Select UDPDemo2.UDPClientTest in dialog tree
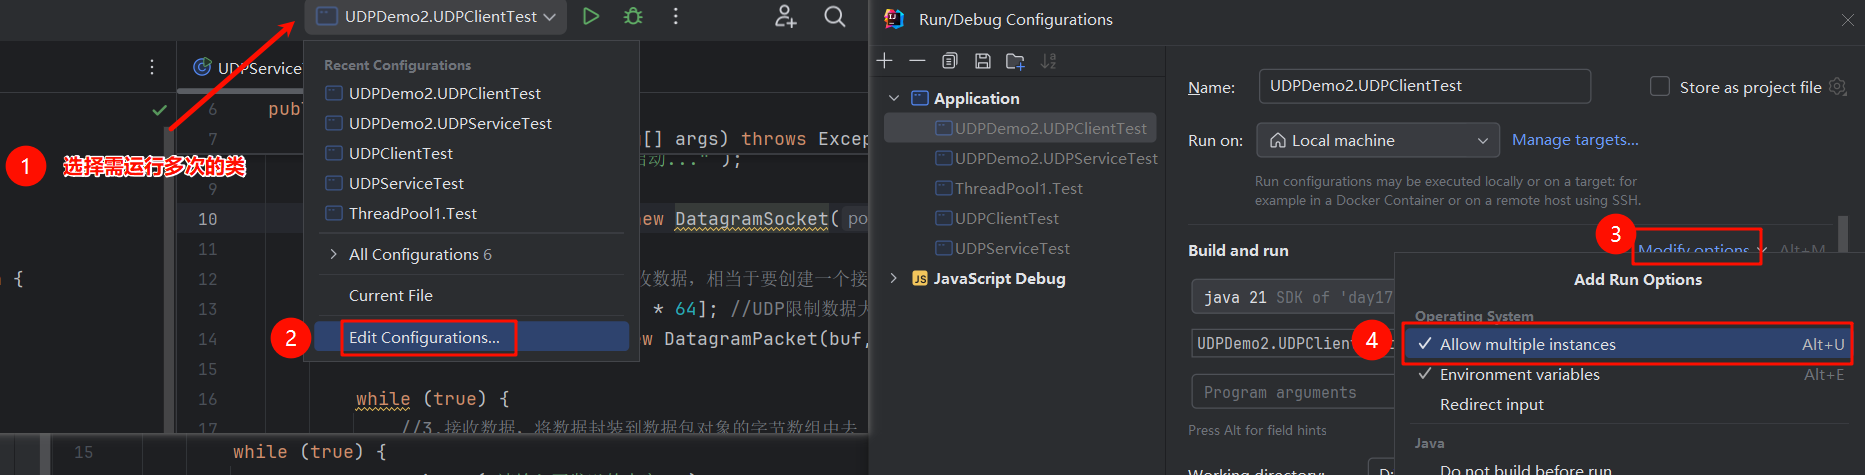 1020,128
